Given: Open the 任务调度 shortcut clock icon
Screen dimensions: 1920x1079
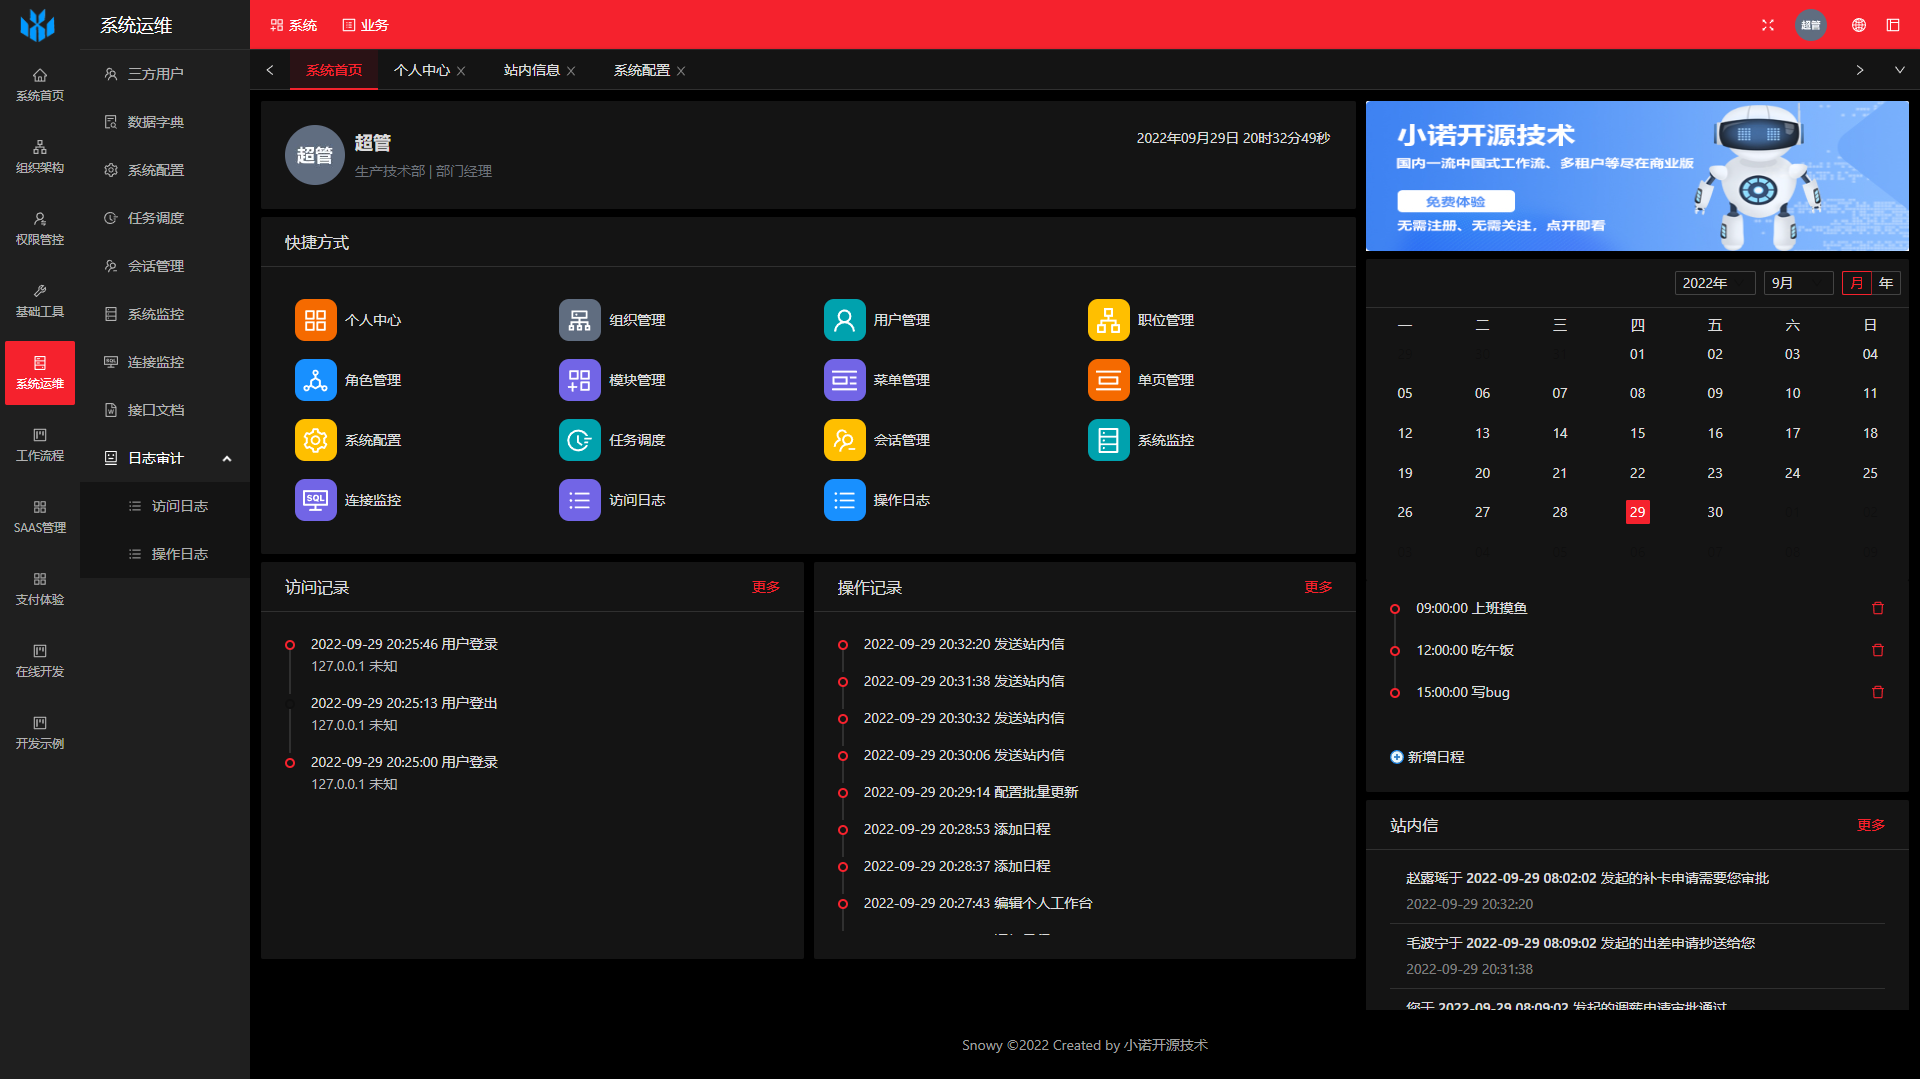Looking at the screenshot, I should (579, 440).
